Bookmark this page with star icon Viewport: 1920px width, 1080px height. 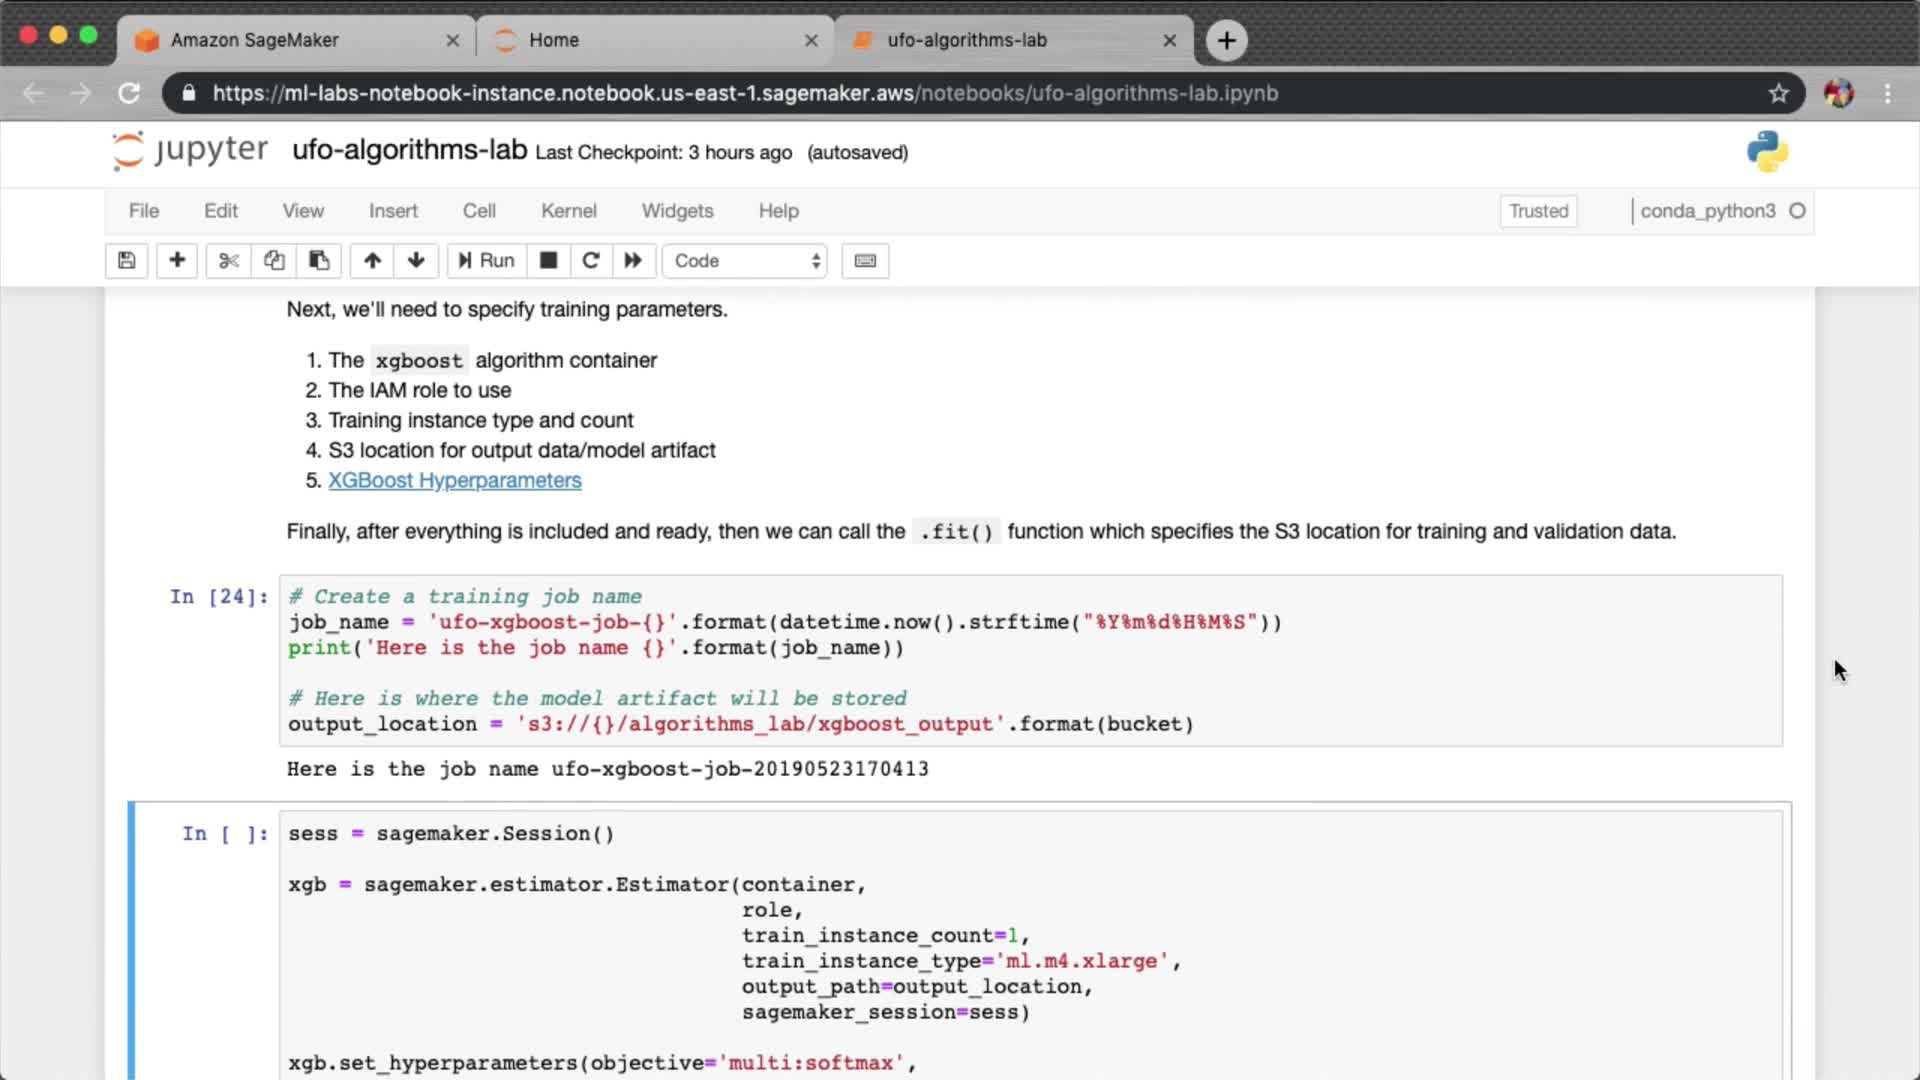(1778, 93)
